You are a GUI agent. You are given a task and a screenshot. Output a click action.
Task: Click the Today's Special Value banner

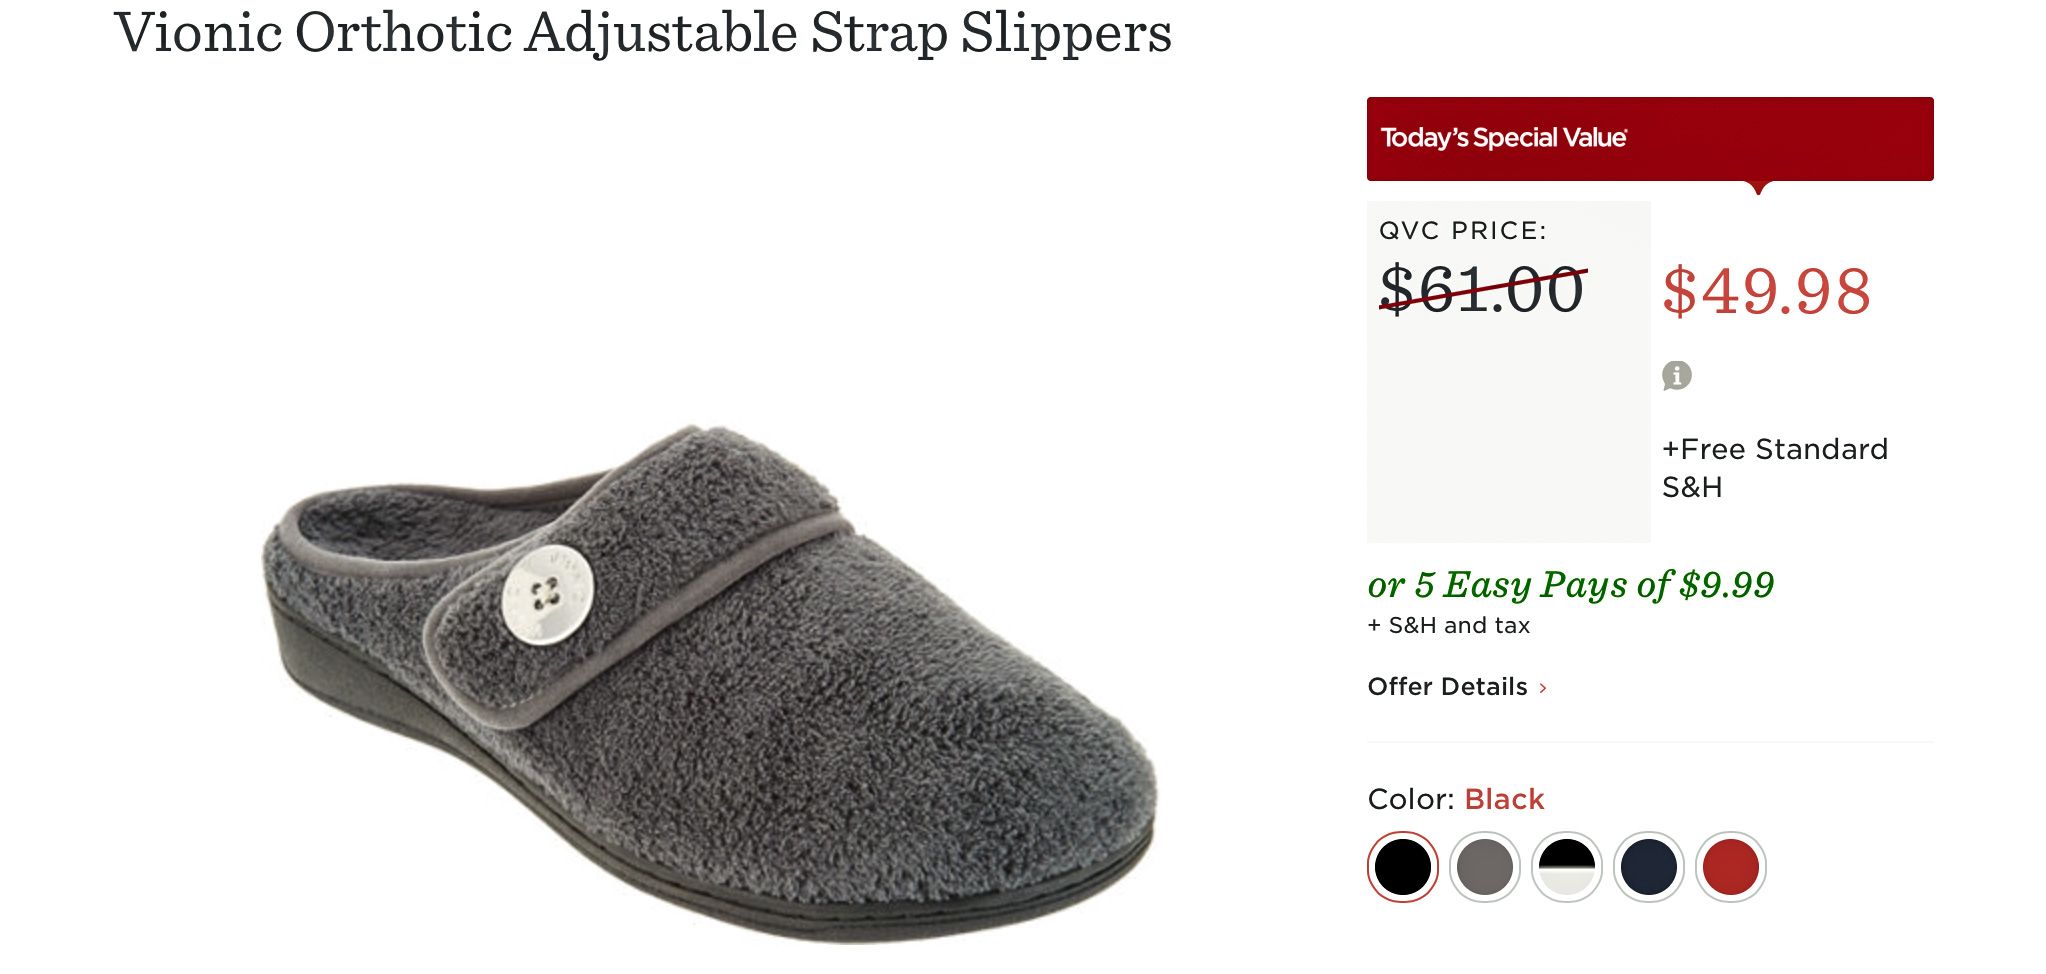click(x=1650, y=139)
